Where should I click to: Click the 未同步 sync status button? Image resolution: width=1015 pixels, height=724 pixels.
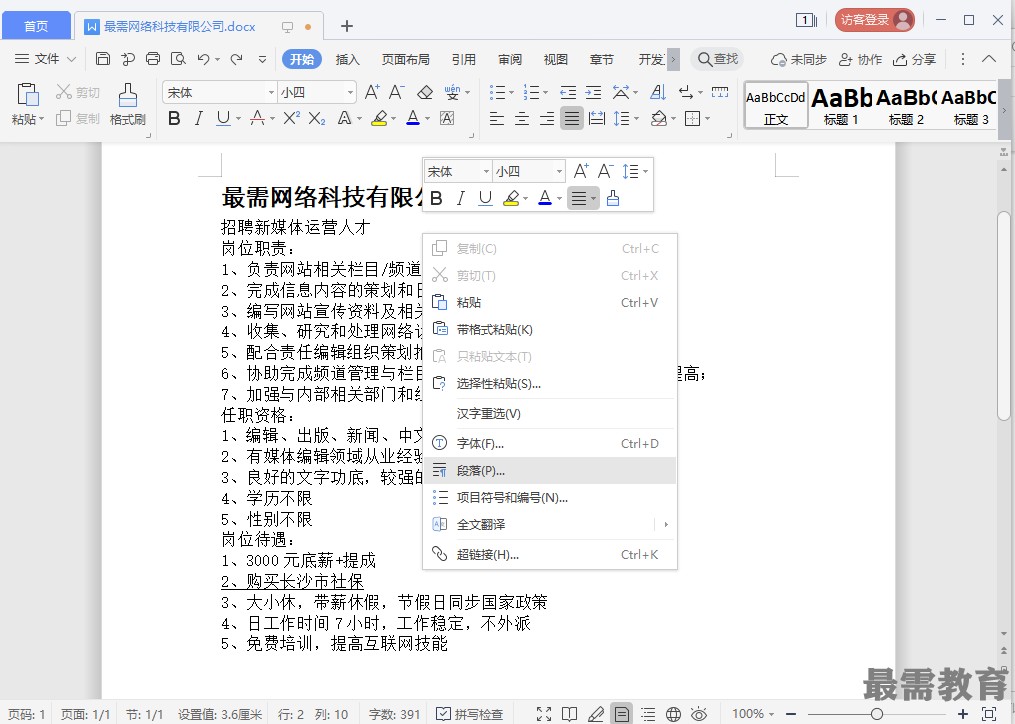(799, 59)
